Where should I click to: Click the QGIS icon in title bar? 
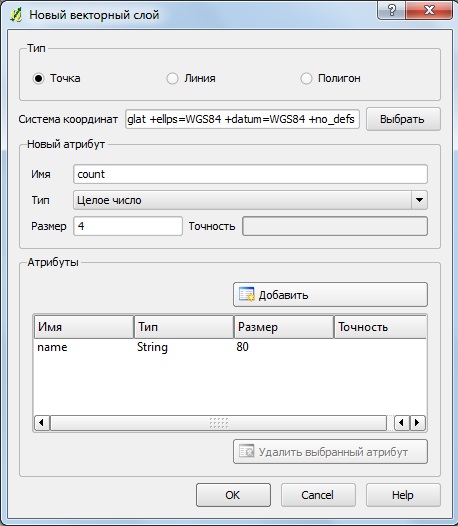pyautogui.click(x=16, y=14)
